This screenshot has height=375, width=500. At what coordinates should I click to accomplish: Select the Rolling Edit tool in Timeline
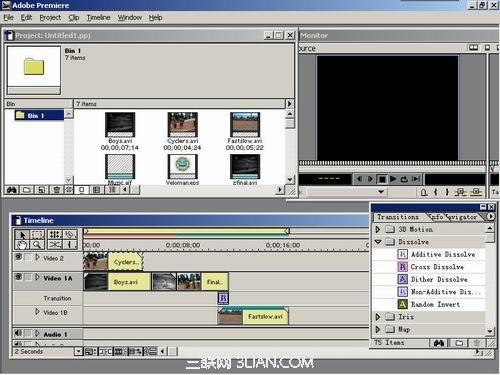point(55,234)
